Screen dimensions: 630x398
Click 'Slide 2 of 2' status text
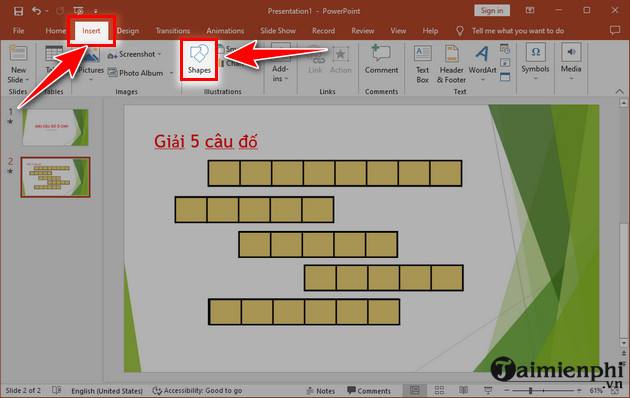click(x=23, y=390)
